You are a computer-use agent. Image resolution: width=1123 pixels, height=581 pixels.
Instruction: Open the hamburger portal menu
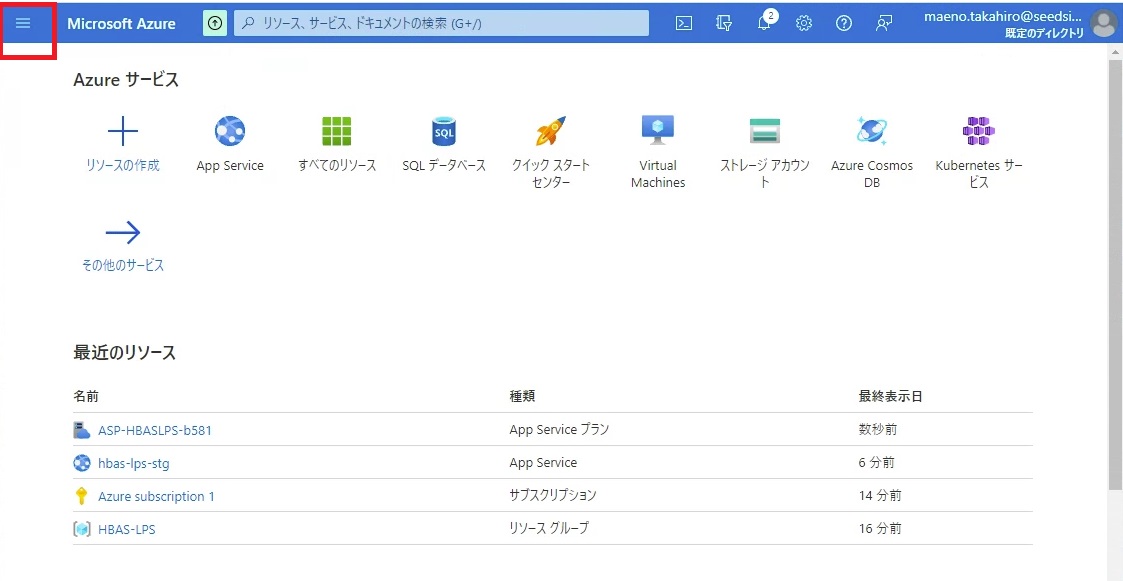pos(23,23)
